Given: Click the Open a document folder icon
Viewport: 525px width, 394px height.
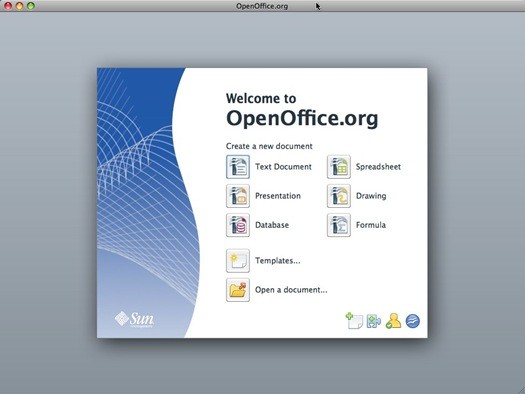Looking at the screenshot, I should click(x=238, y=290).
